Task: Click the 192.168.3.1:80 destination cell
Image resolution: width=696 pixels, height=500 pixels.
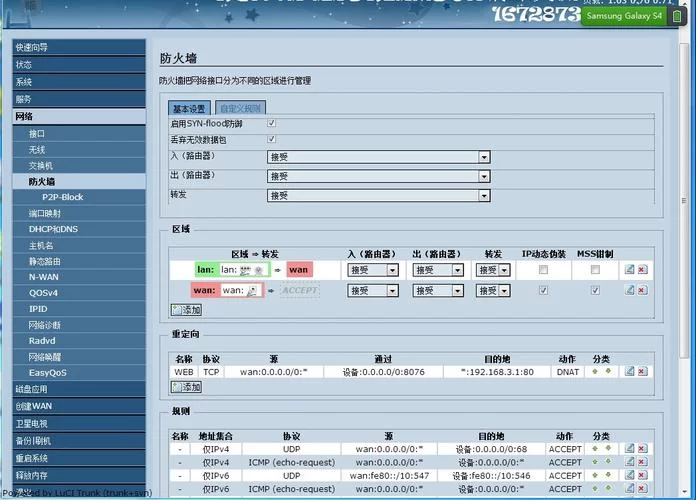Action: pos(497,372)
